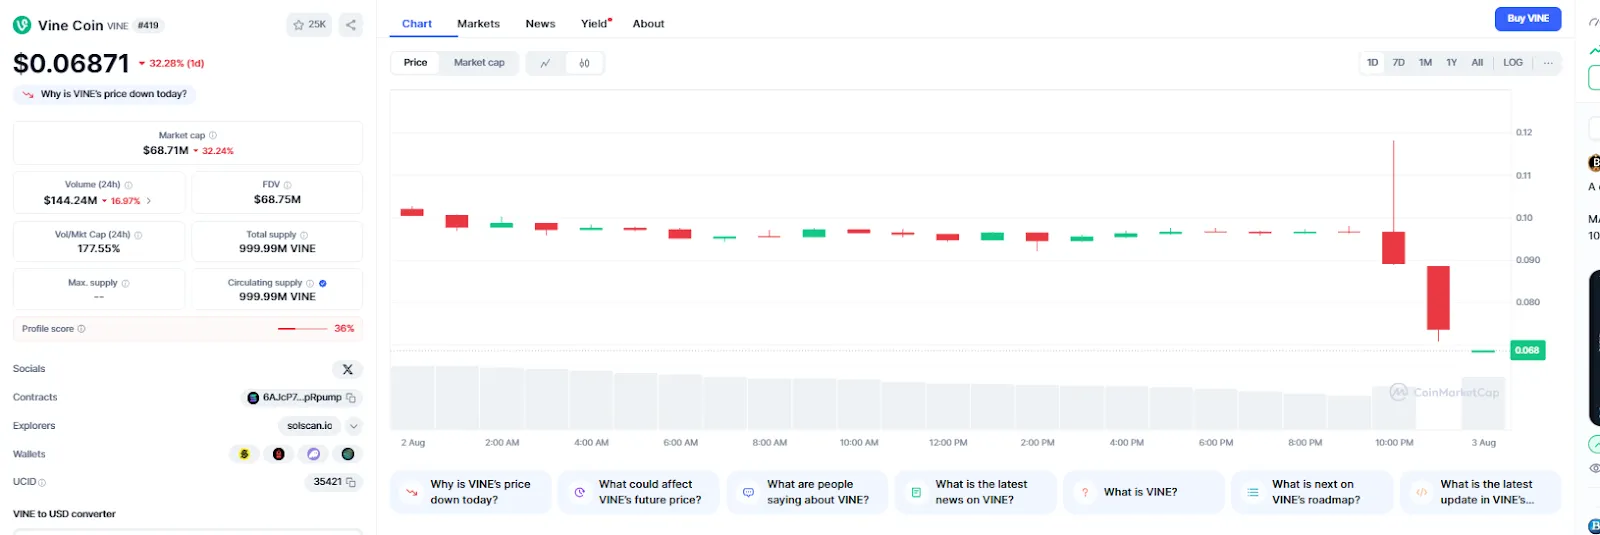This screenshot has height=535, width=1600.
Task: Click the #419 rank badge
Action: [x=148, y=26]
